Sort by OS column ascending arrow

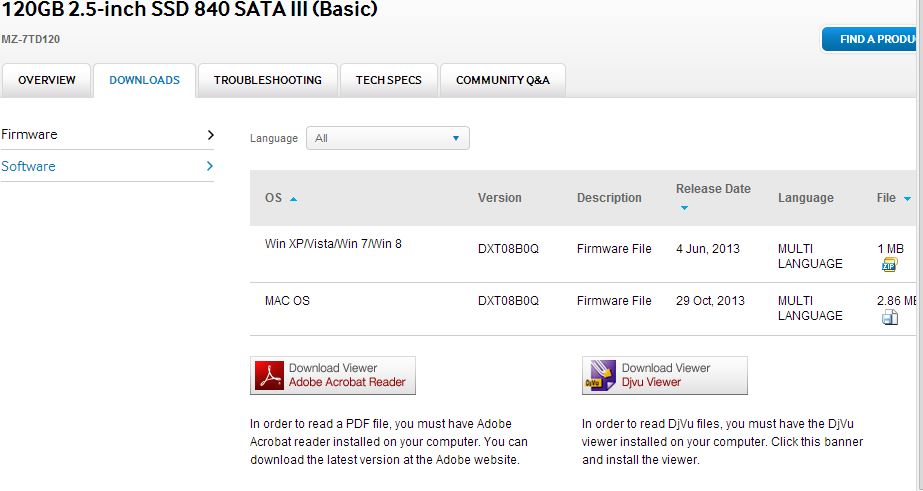[293, 199]
